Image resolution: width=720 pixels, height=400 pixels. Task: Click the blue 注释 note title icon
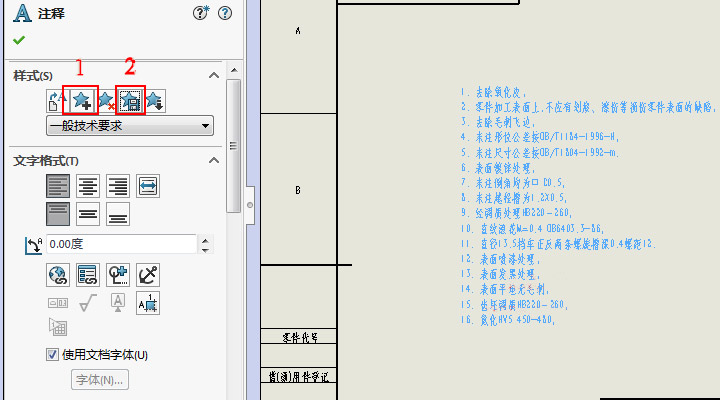click(22, 13)
